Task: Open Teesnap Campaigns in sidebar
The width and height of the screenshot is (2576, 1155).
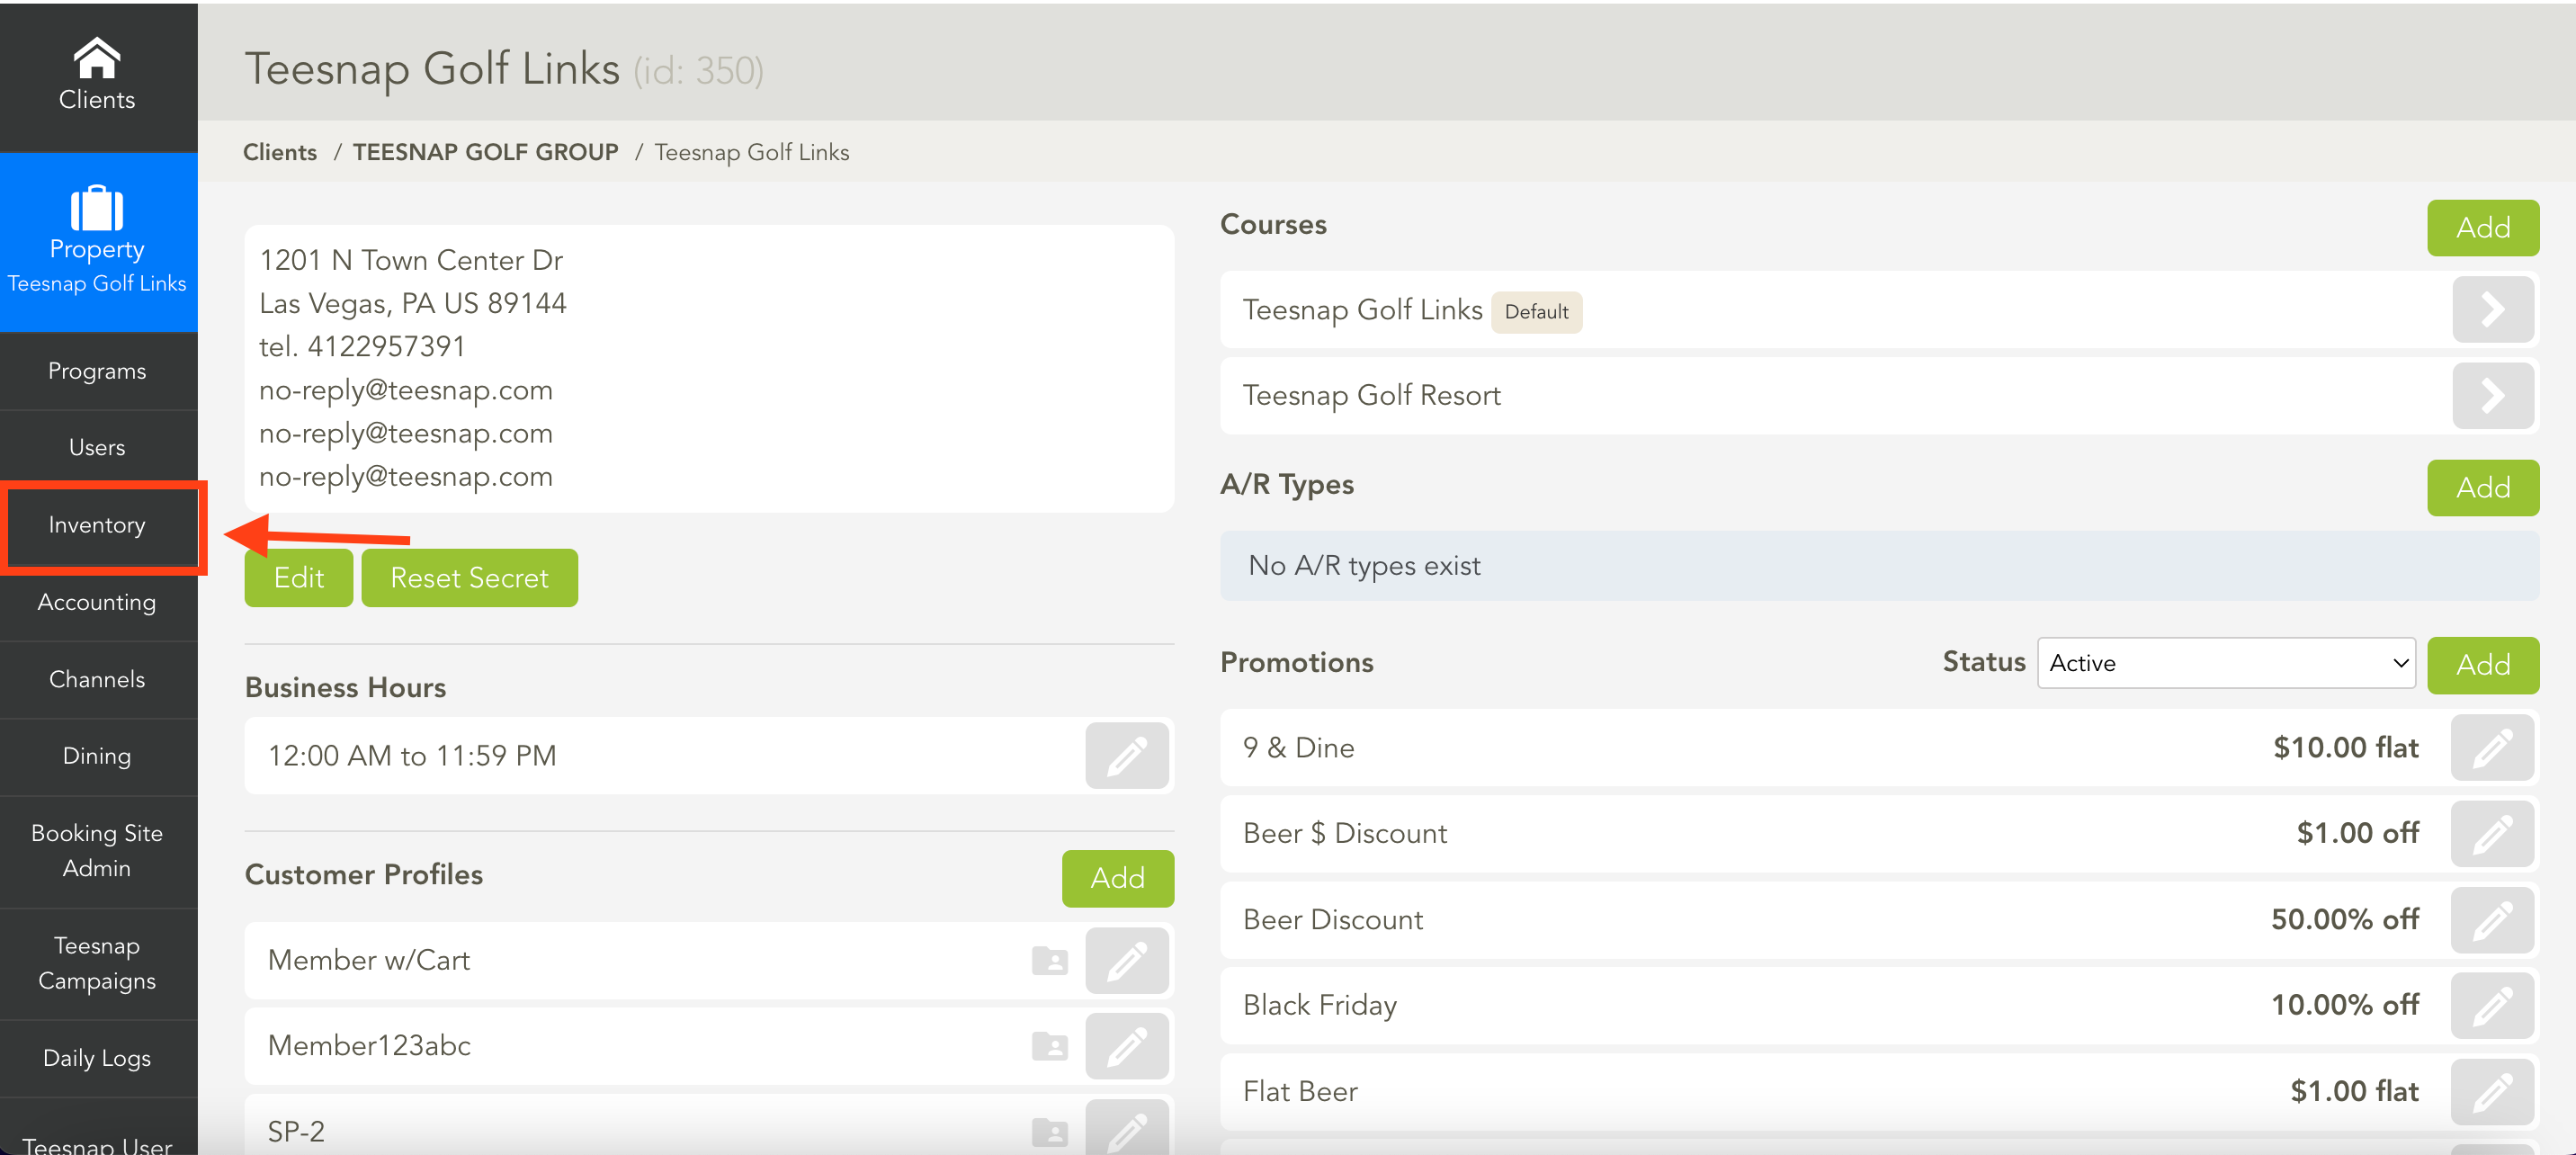Action: (97, 963)
